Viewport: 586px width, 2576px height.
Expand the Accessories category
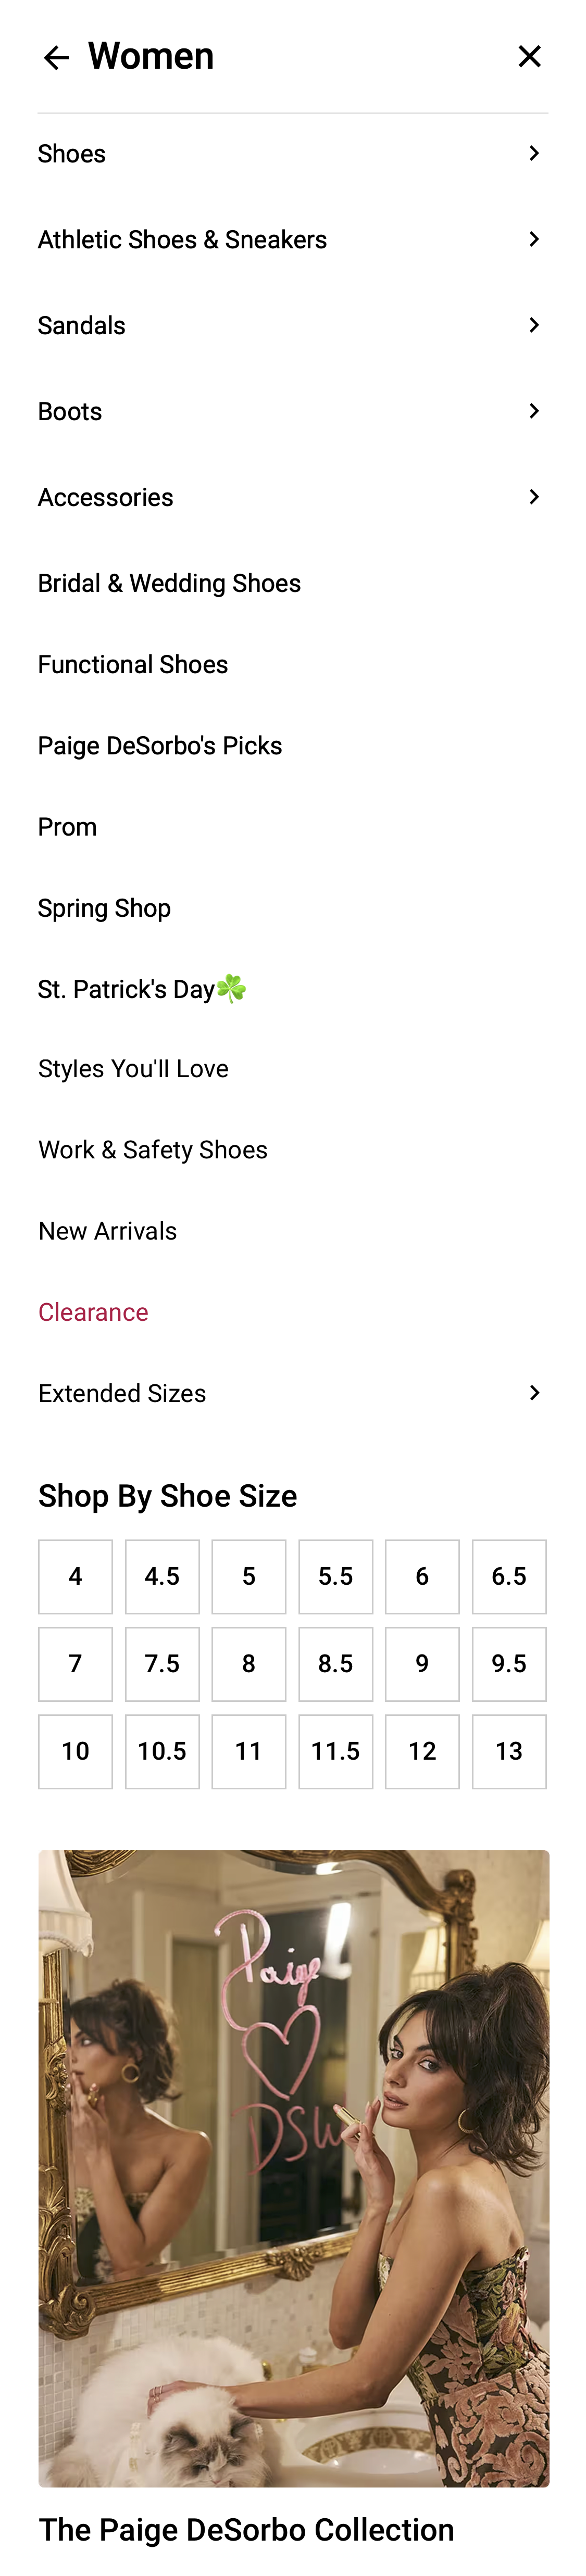point(533,496)
